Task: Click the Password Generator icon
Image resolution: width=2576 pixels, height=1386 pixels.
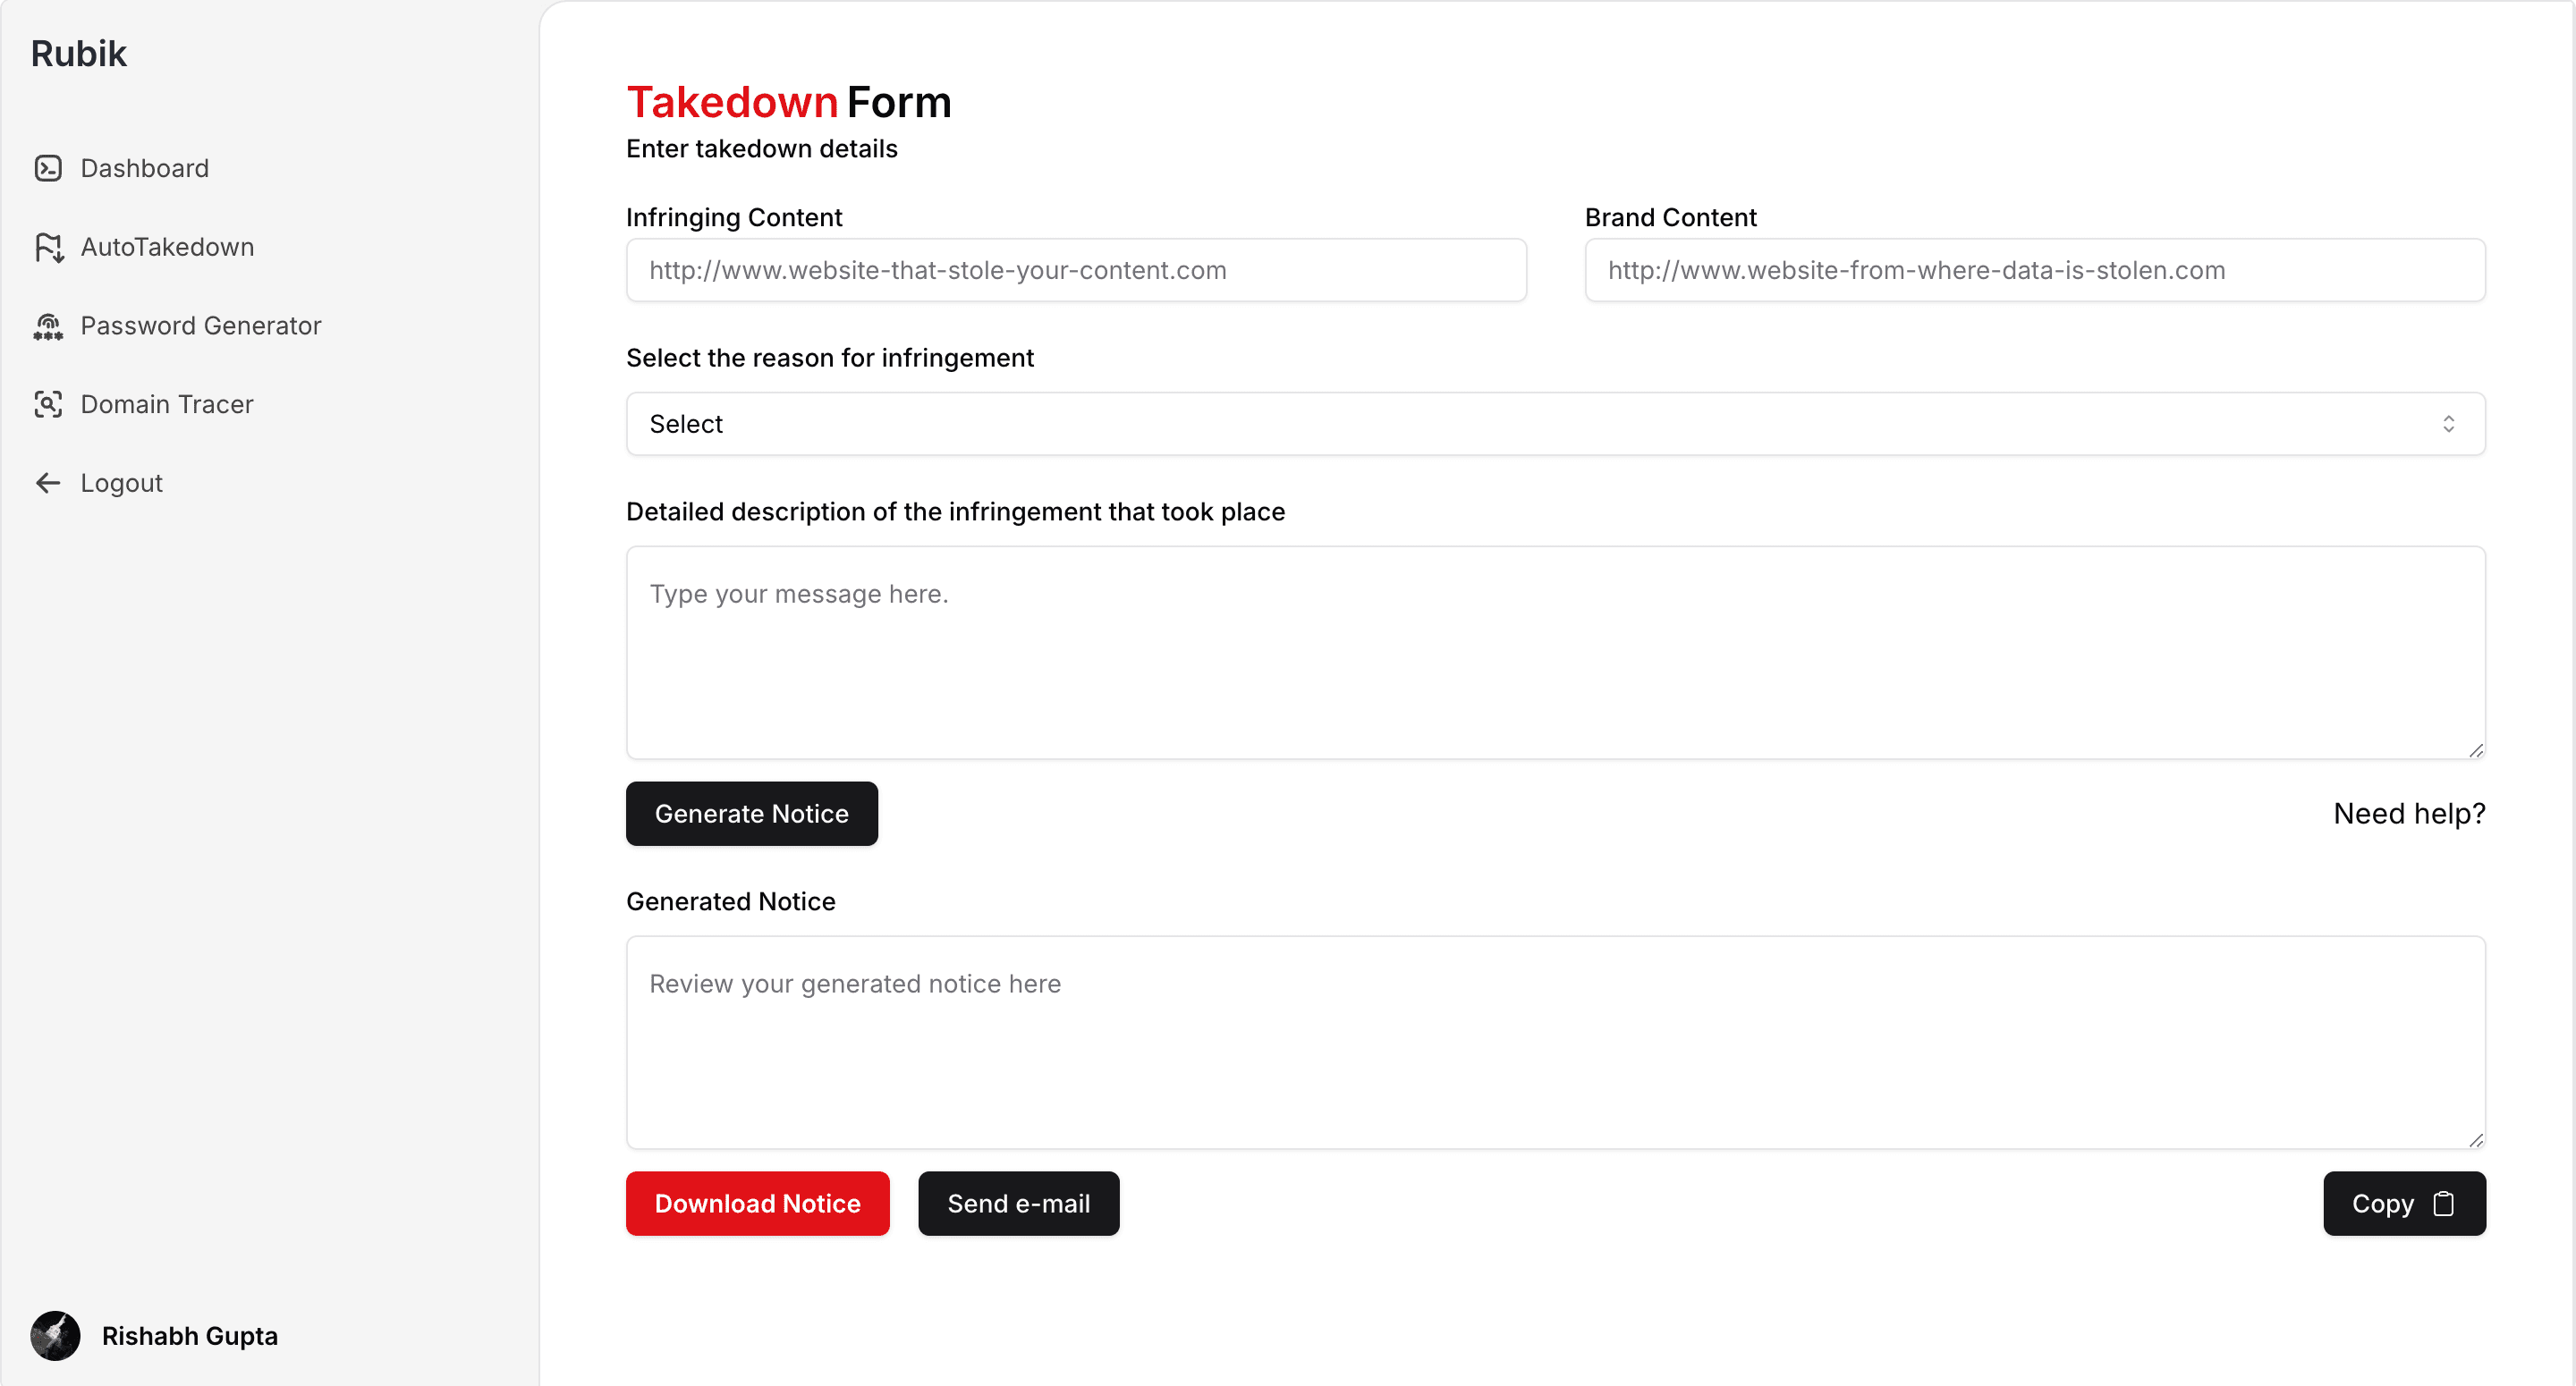Action: [x=48, y=326]
